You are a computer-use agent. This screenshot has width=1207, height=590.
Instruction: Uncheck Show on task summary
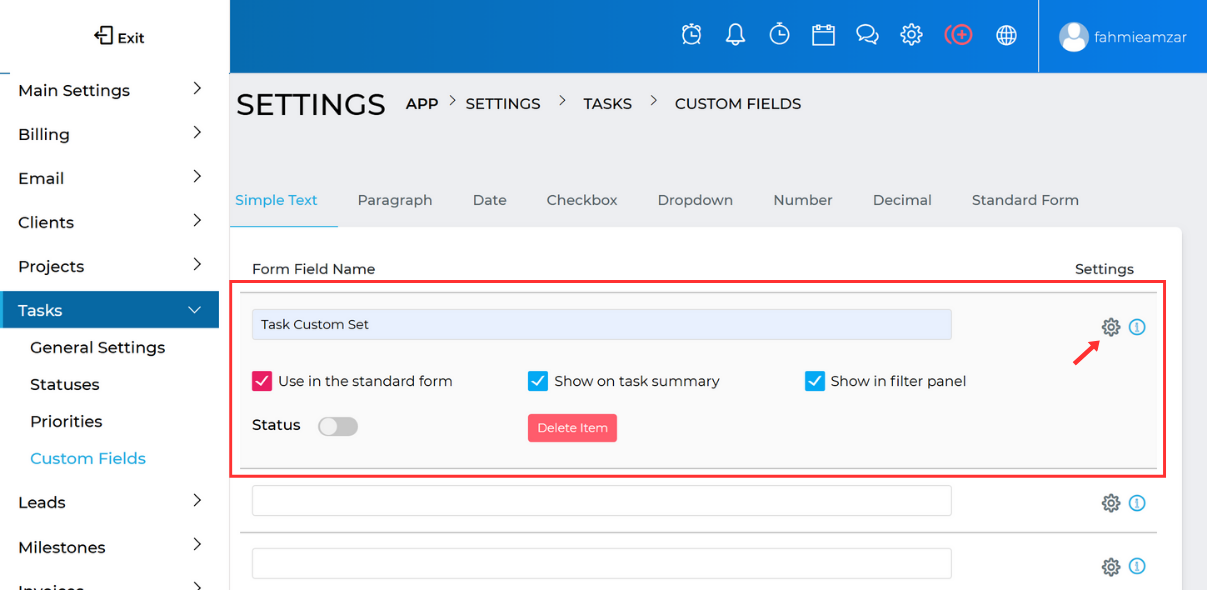click(x=538, y=381)
